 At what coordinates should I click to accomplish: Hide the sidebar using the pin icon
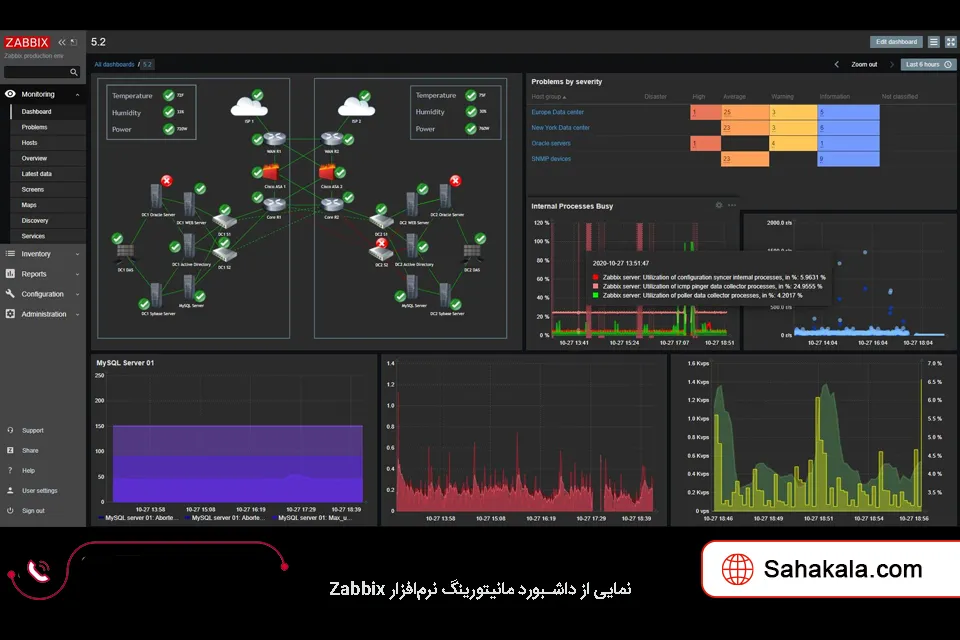pos(74,42)
